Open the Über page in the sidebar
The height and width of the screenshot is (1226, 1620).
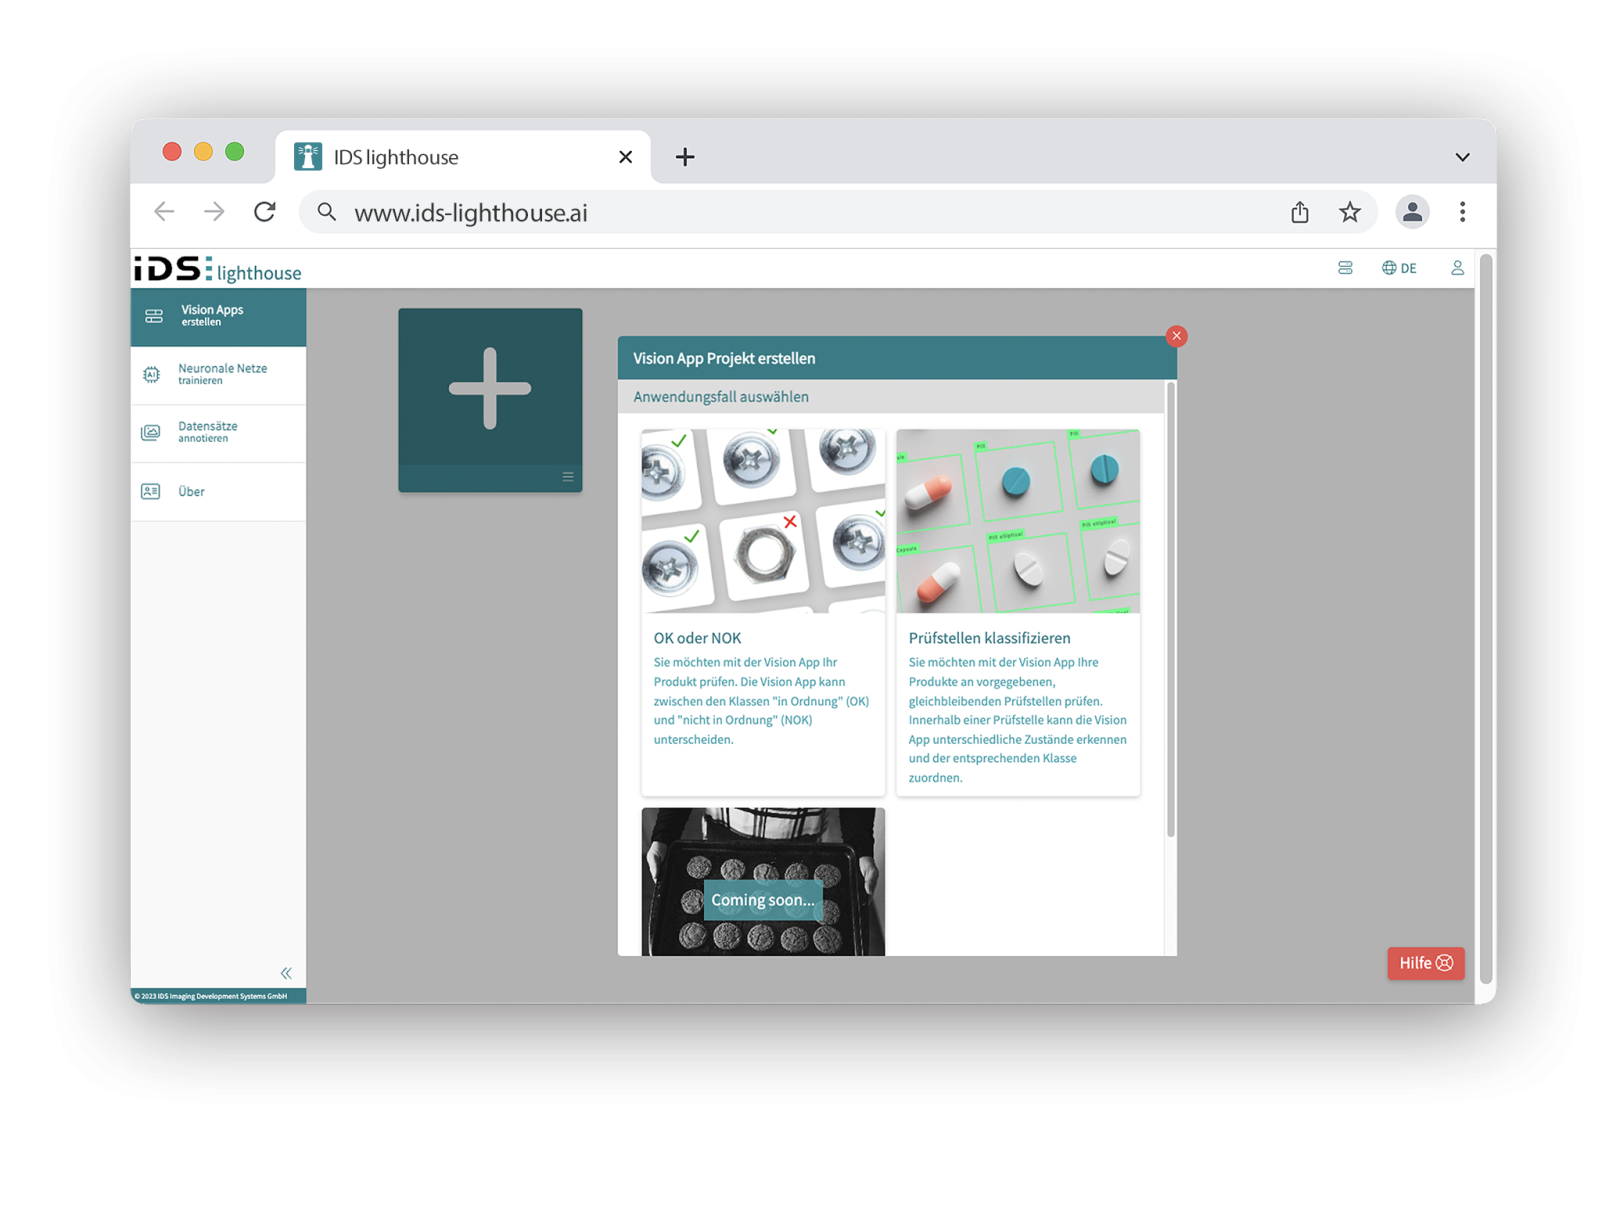pos(218,492)
